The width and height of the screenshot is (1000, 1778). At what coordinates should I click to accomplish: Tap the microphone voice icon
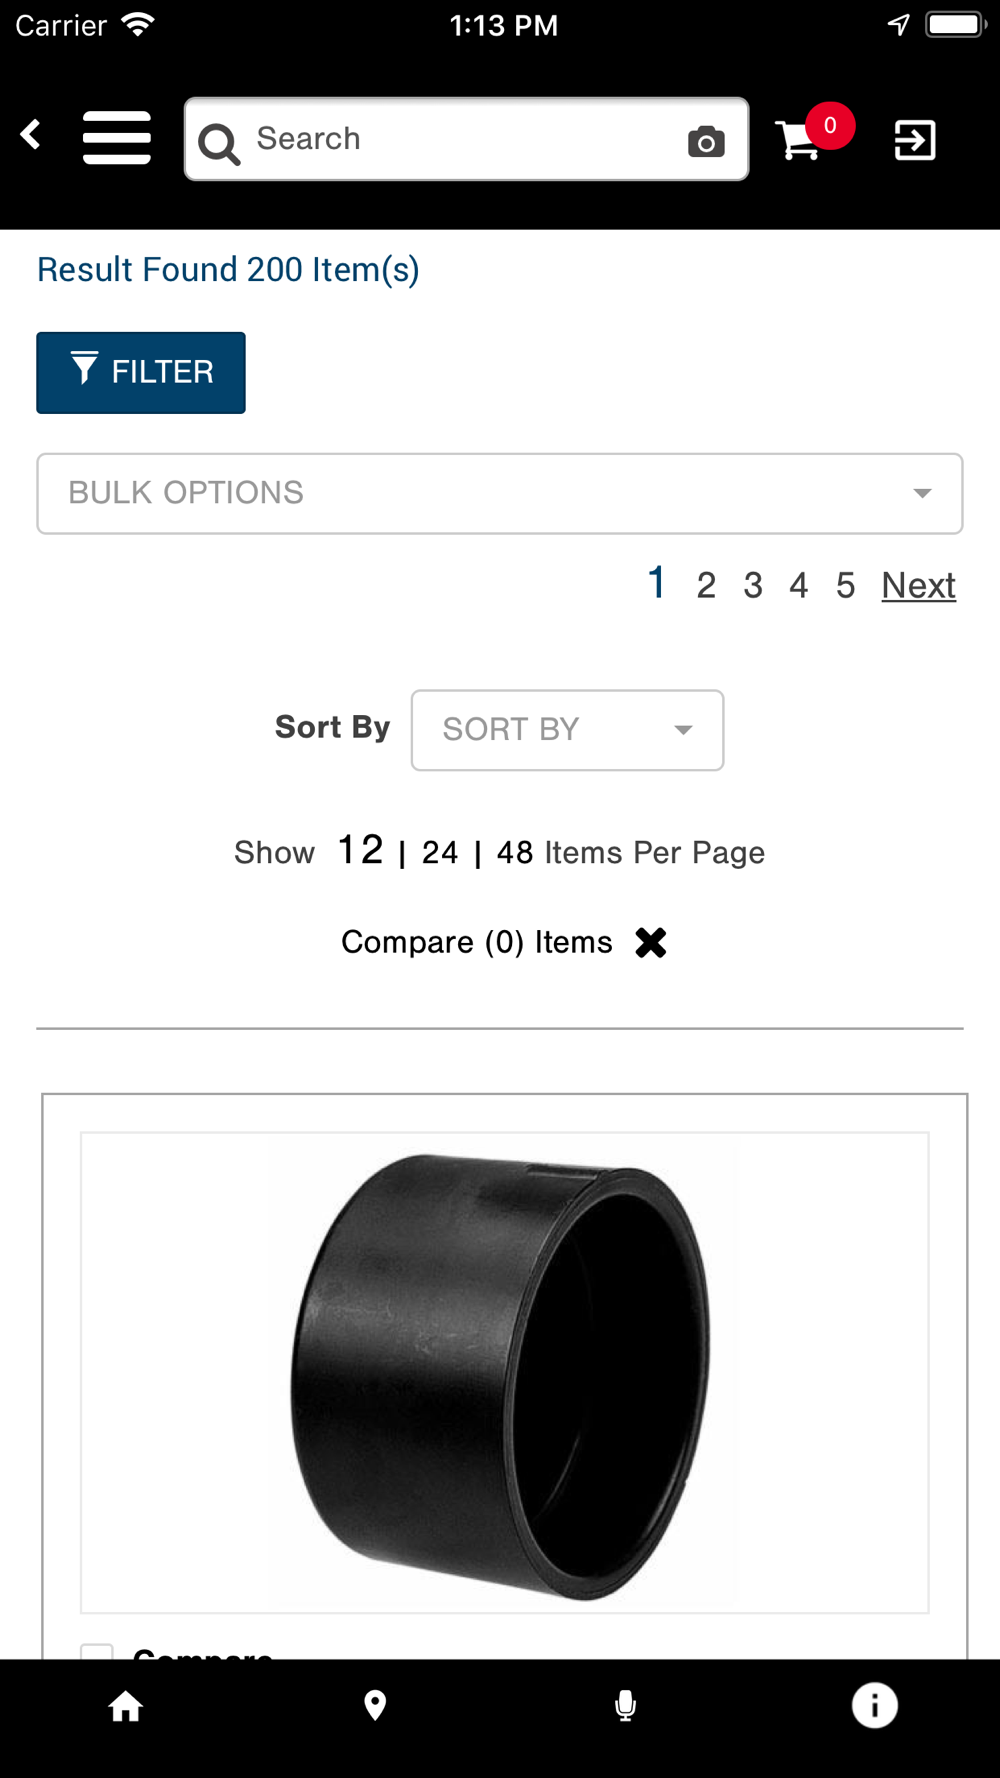[x=626, y=1706]
